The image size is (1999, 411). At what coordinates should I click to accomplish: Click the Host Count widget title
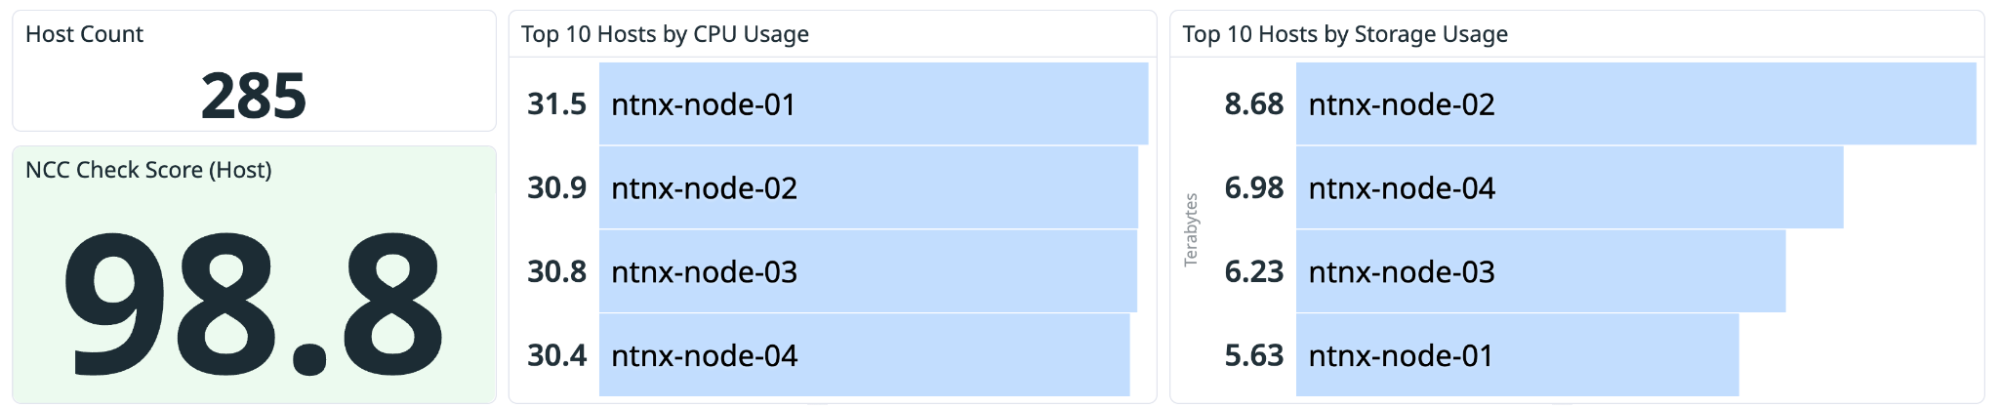point(84,34)
